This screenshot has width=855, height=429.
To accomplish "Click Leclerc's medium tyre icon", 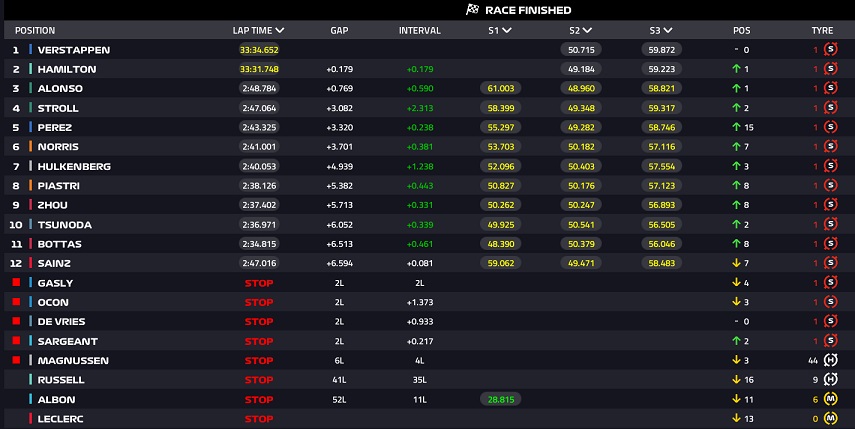I will pyautogui.click(x=830, y=418).
